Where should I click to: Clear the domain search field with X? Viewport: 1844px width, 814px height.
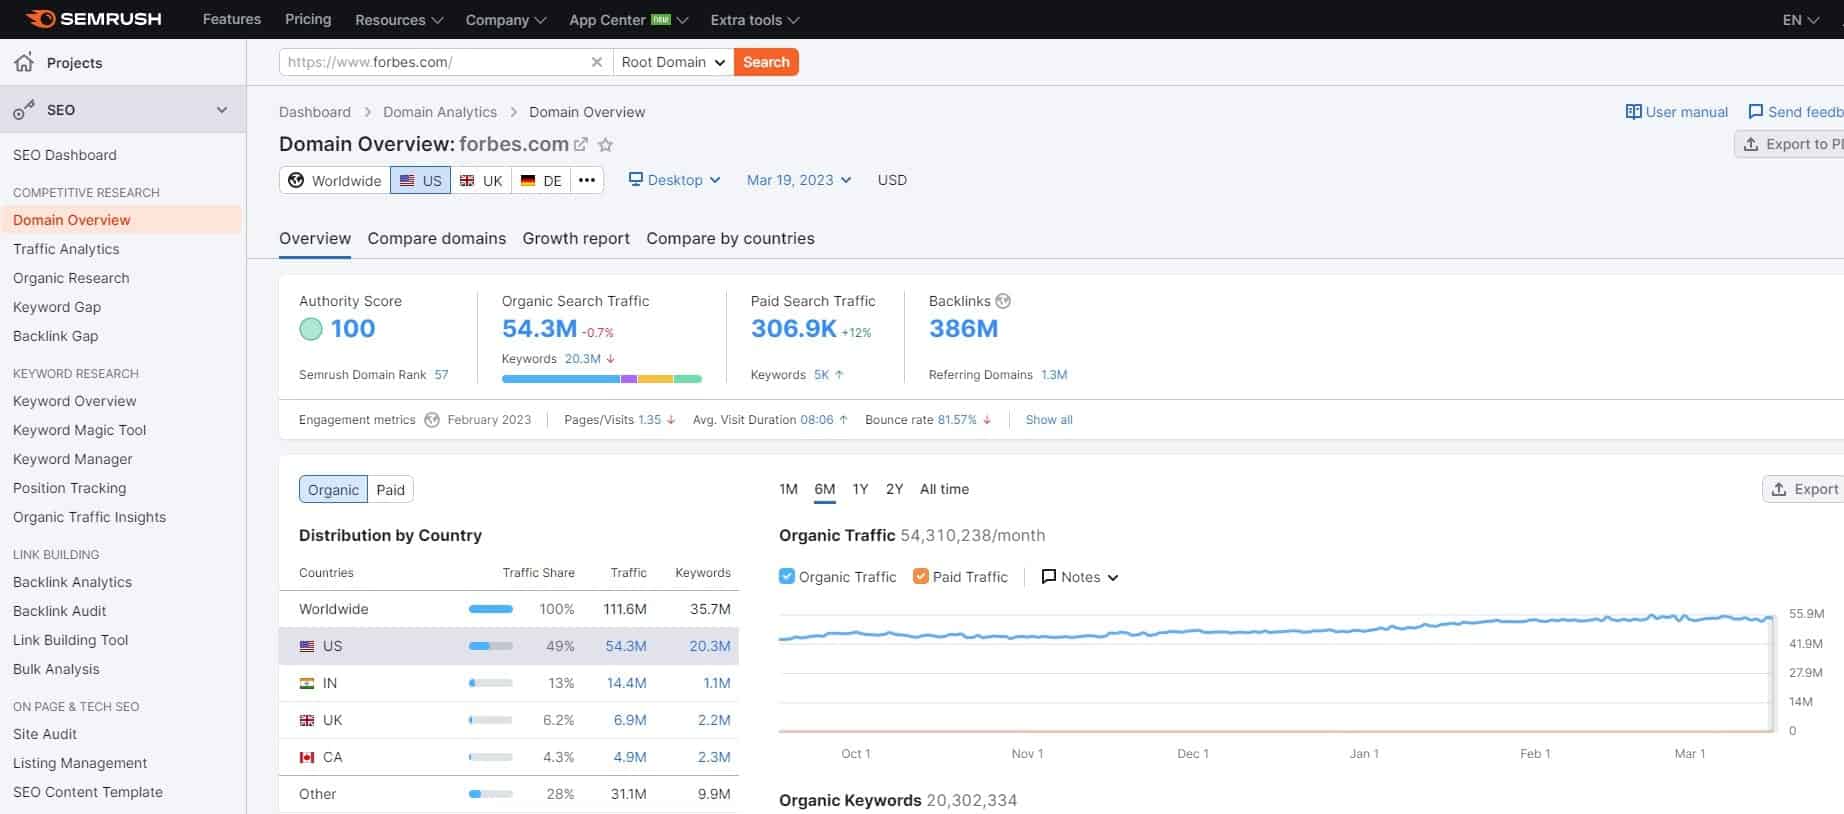597,62
